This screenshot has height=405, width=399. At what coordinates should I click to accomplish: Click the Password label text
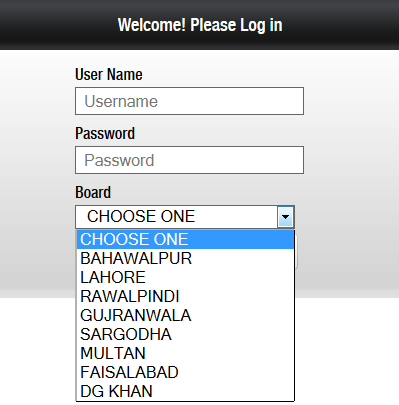(105, 133)
